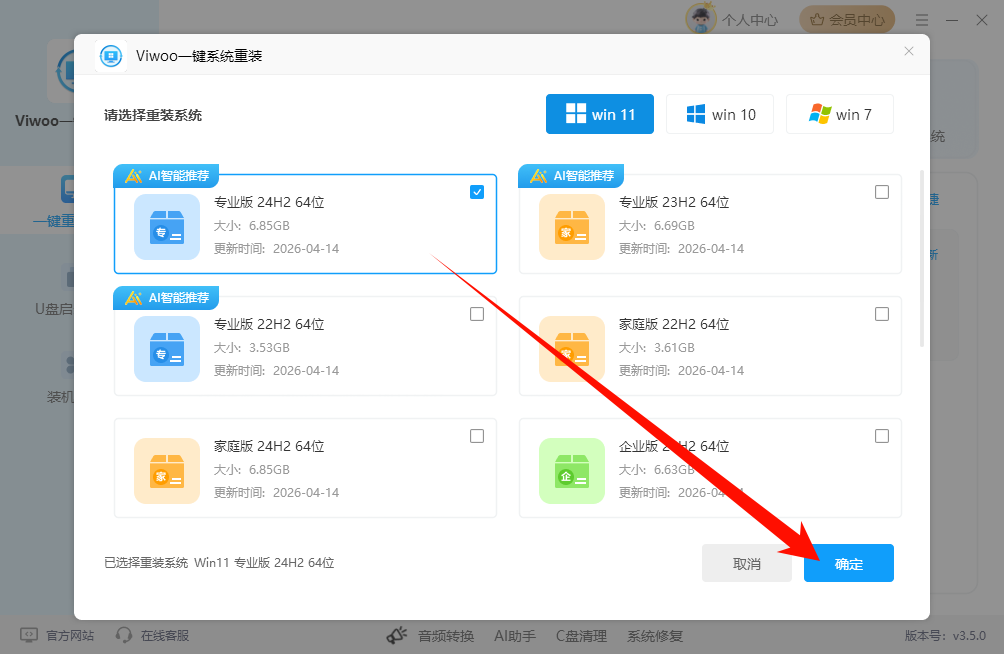The image size is (1004, 654).
Task: Click the 家庭版 24H2 orange package icon
Action: click(x=167, y=471)
